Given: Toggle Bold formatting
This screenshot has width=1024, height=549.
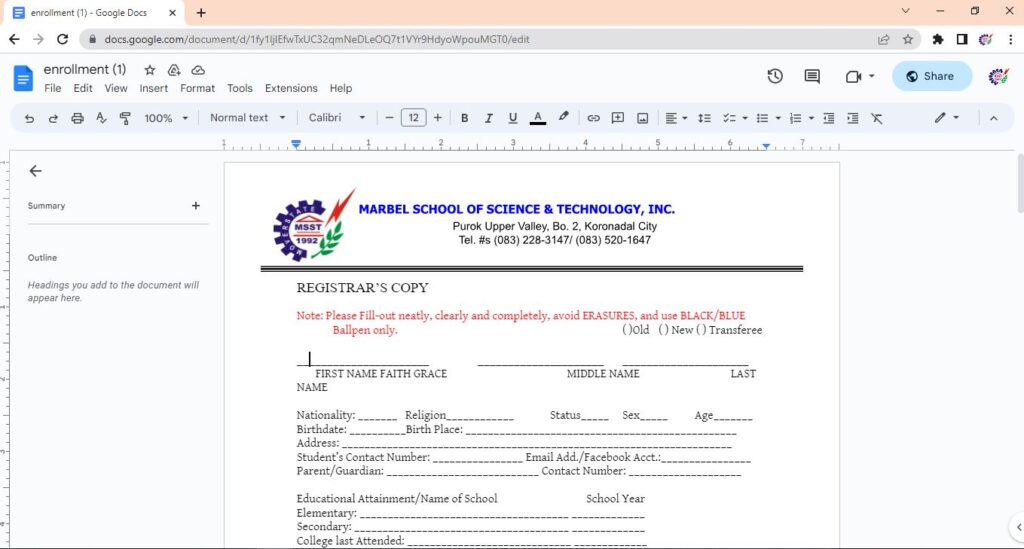Looking at the screenshot, I should (464, 118).
